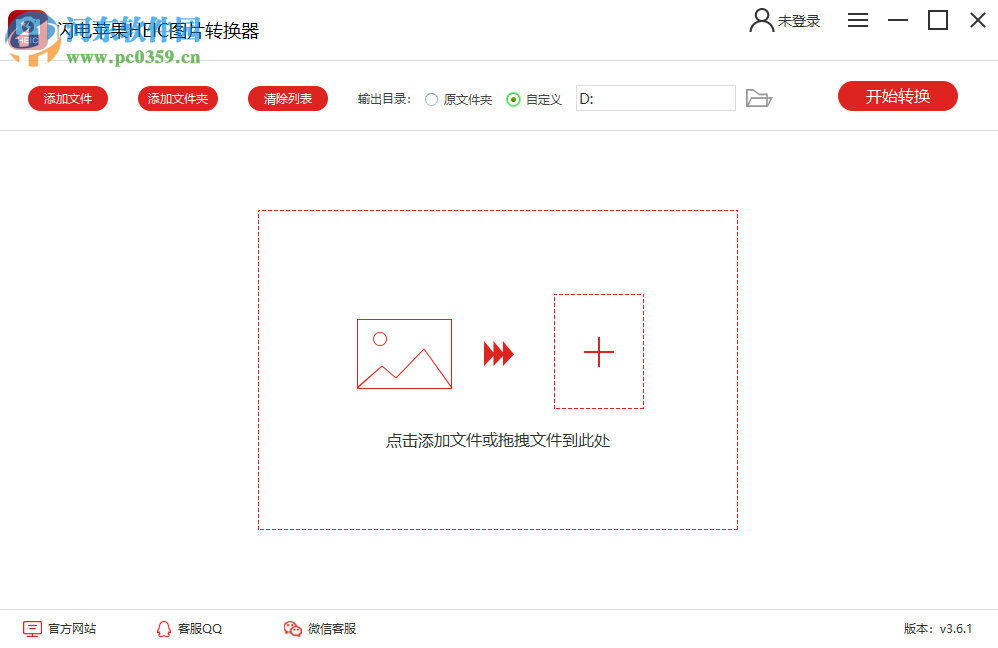
Task: Click the 未登录 user account icon
Action: (761, 20)
